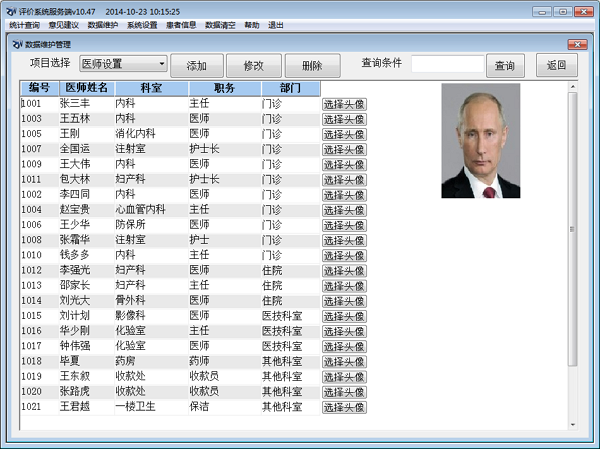Click the 修改 button
Screen dimensions: 600x449
[x=254, y=65]
